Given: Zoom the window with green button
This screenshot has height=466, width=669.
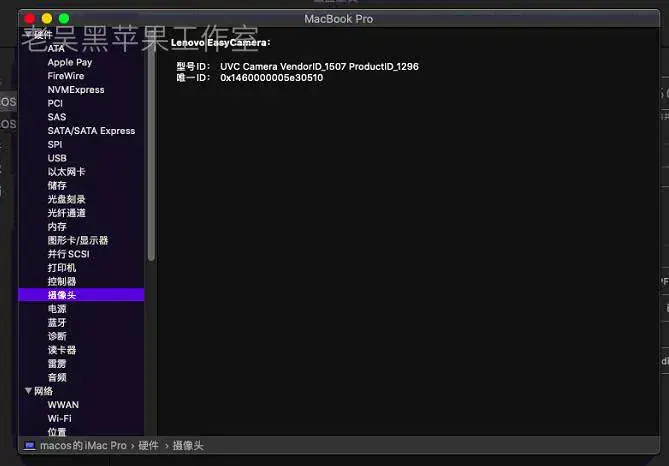Looking at the screenshot, I should coord(64,18).
